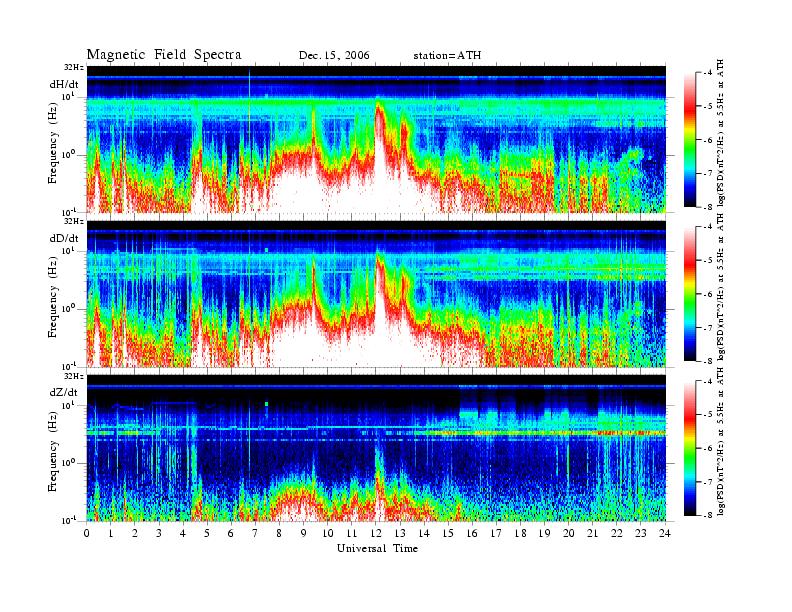Click the x-axis tick label "12"

tap(376, 534)
